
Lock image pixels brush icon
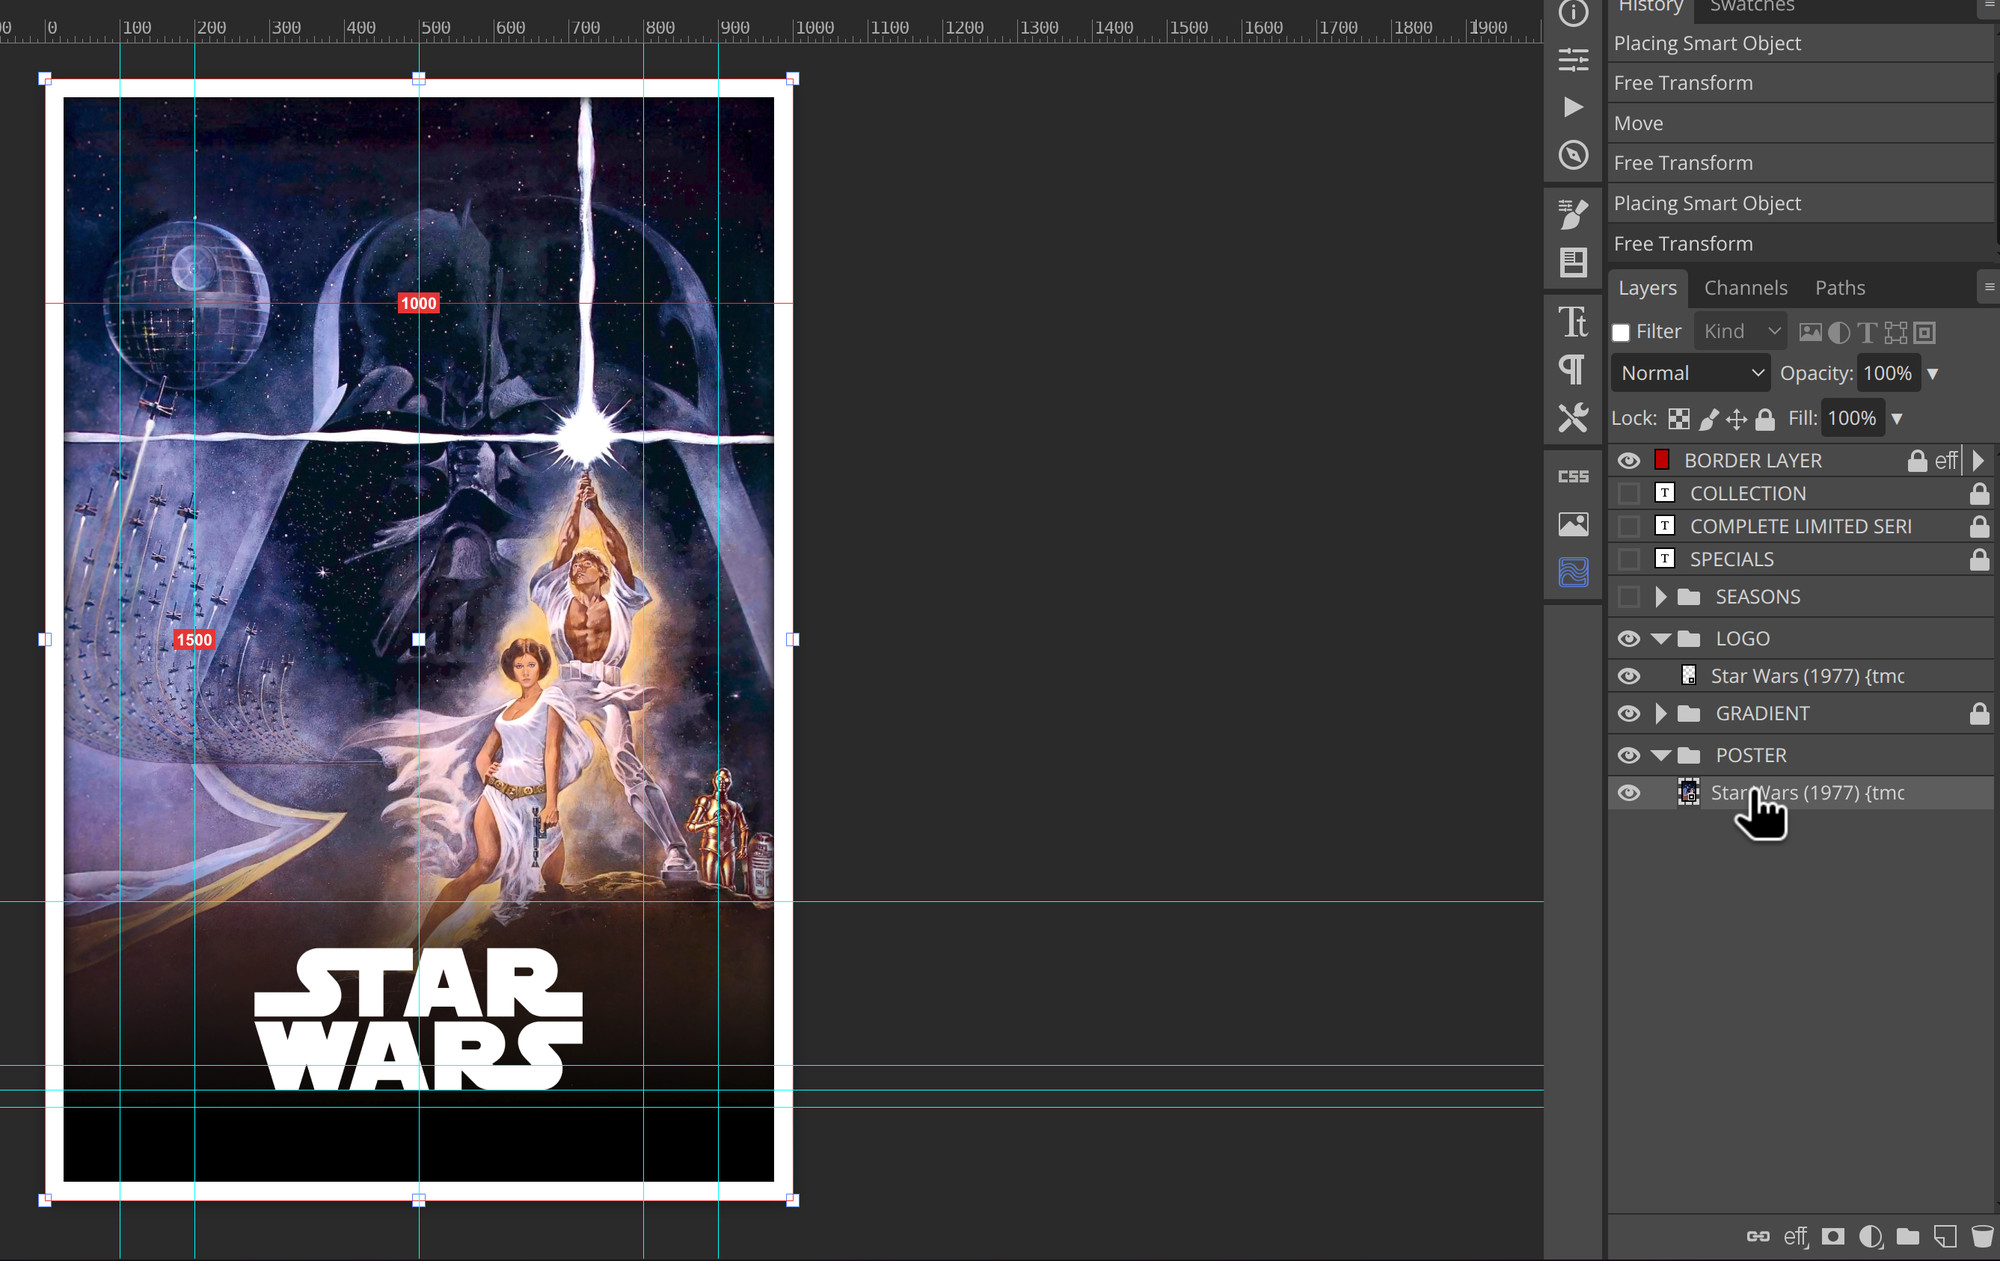point(1709,419)
